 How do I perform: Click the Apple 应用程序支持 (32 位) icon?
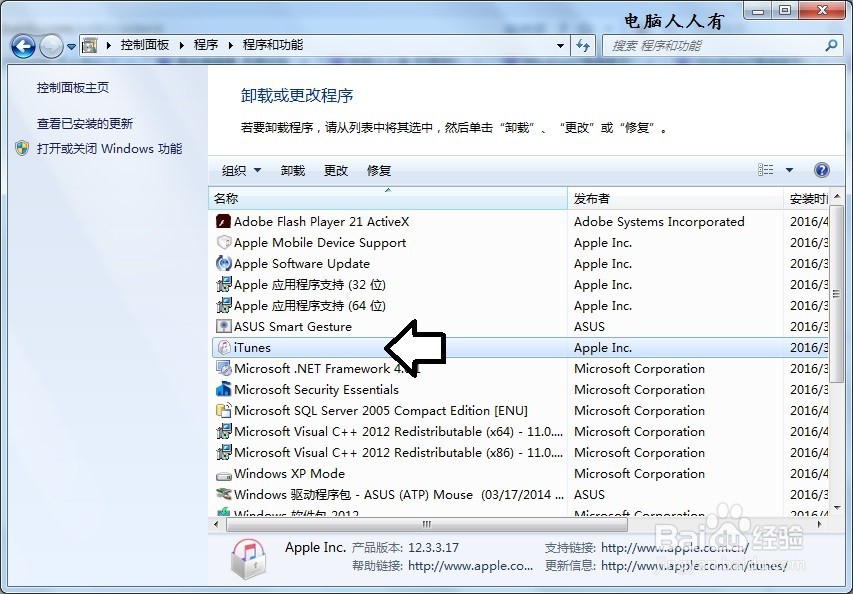tap(224, 284)
